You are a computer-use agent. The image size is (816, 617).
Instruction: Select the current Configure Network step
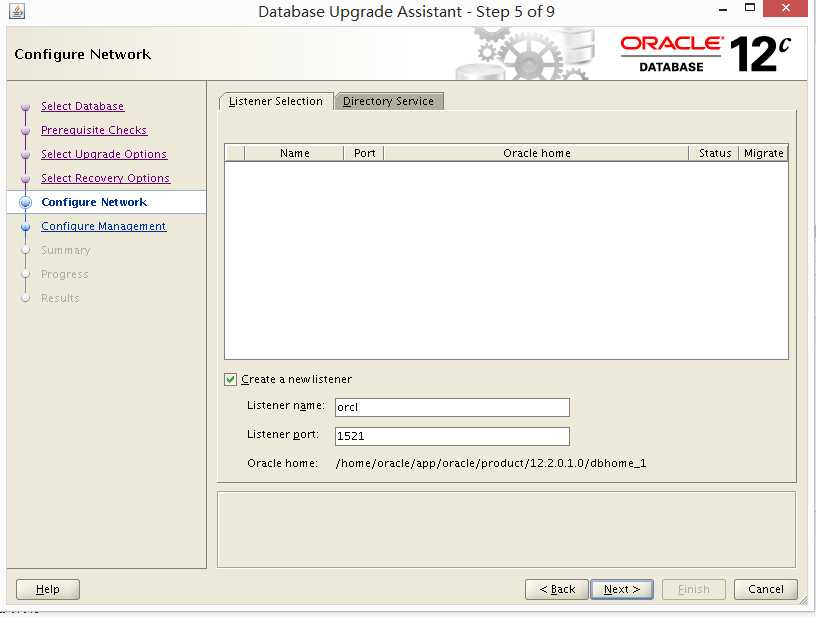[x=94, y=202]
